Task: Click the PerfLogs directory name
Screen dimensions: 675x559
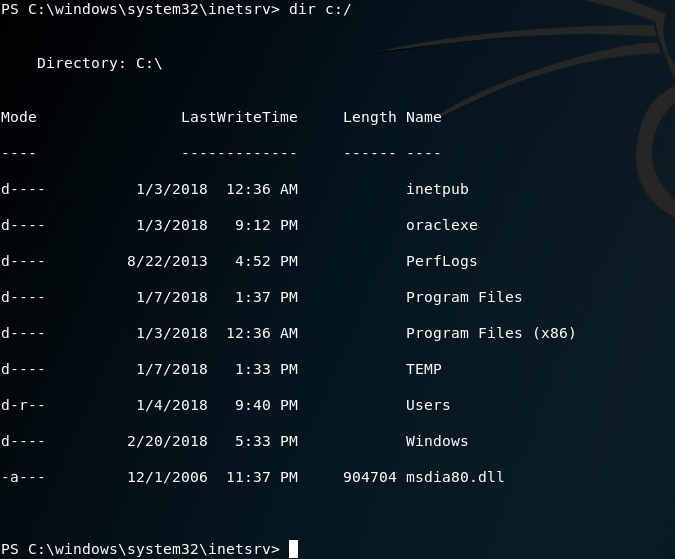Action: point(441,261)
